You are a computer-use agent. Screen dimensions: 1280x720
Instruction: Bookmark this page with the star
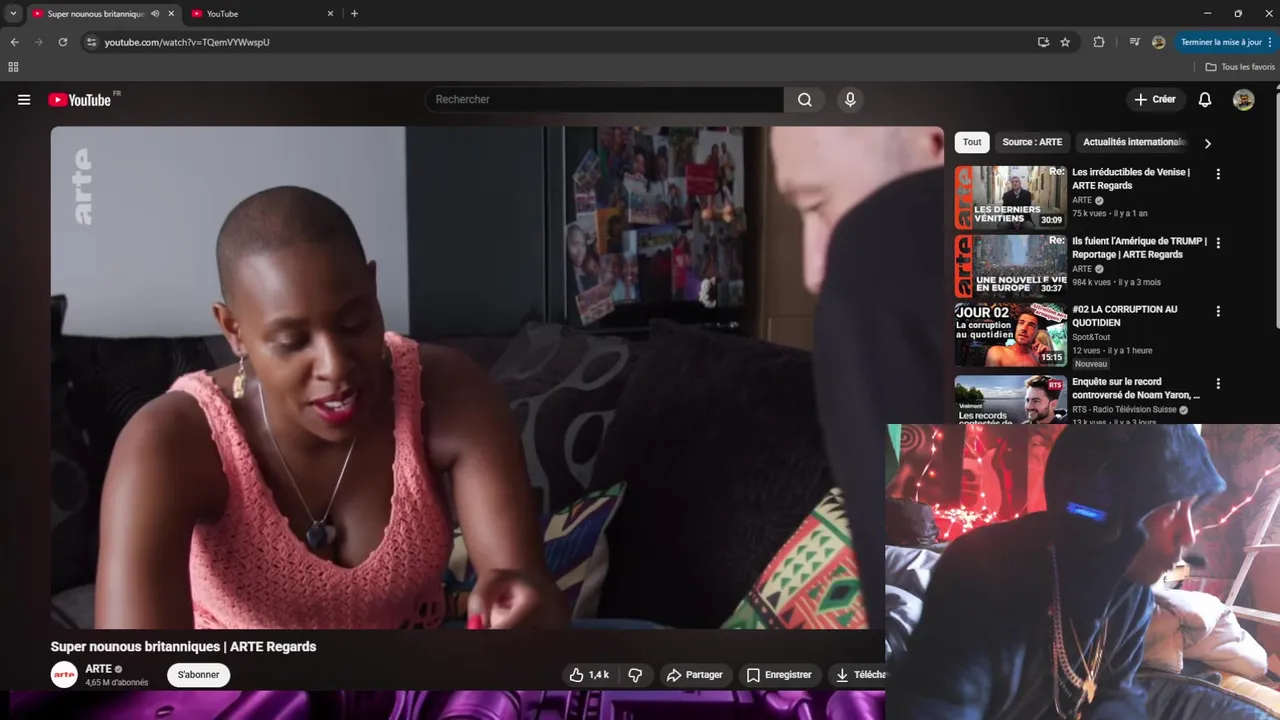point(1065,42)
